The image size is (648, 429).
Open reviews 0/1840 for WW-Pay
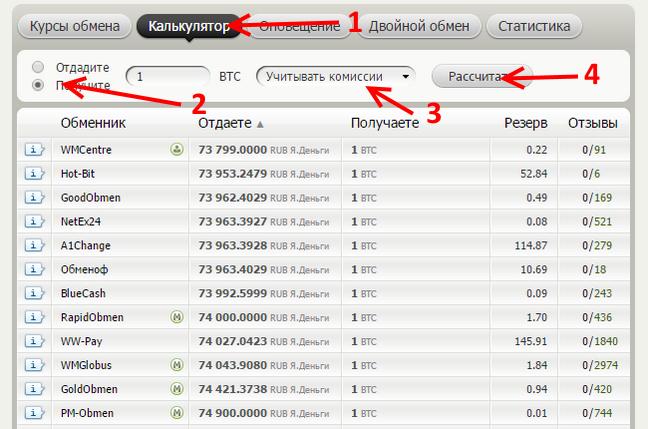coord(600,341)
